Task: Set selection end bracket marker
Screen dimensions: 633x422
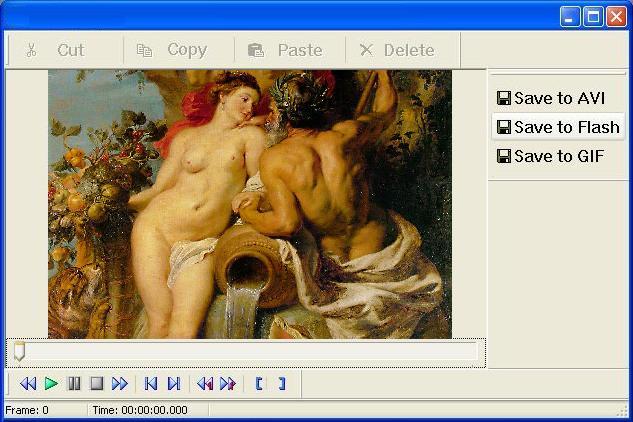Action: pos(282,383)
